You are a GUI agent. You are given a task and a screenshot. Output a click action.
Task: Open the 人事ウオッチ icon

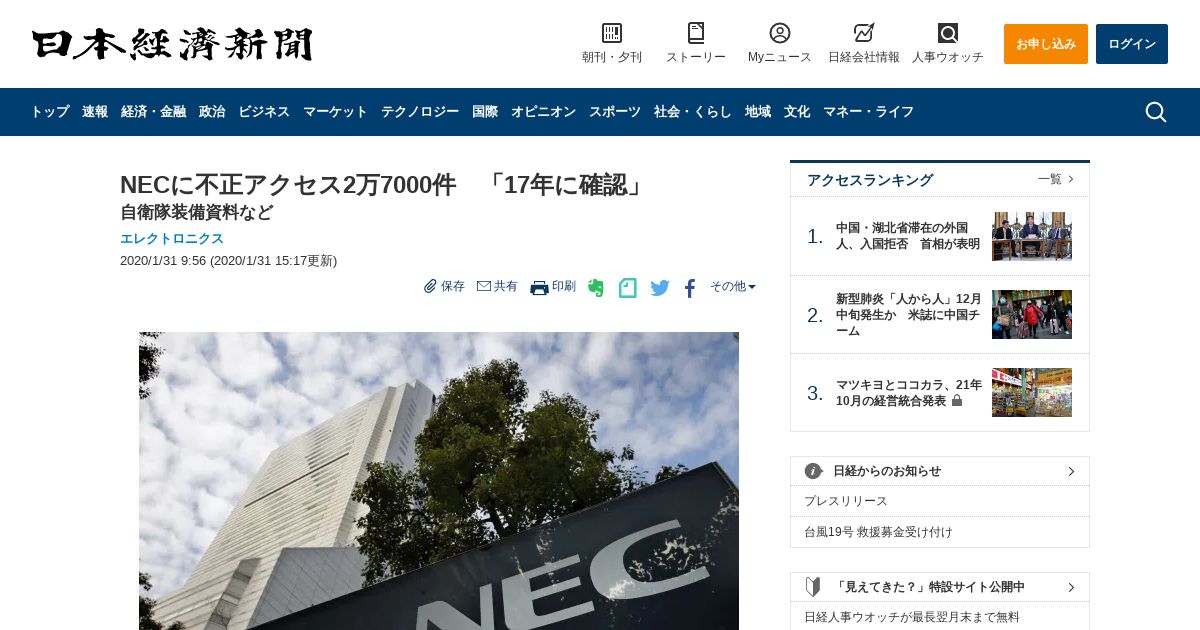(x=948, y=33)
